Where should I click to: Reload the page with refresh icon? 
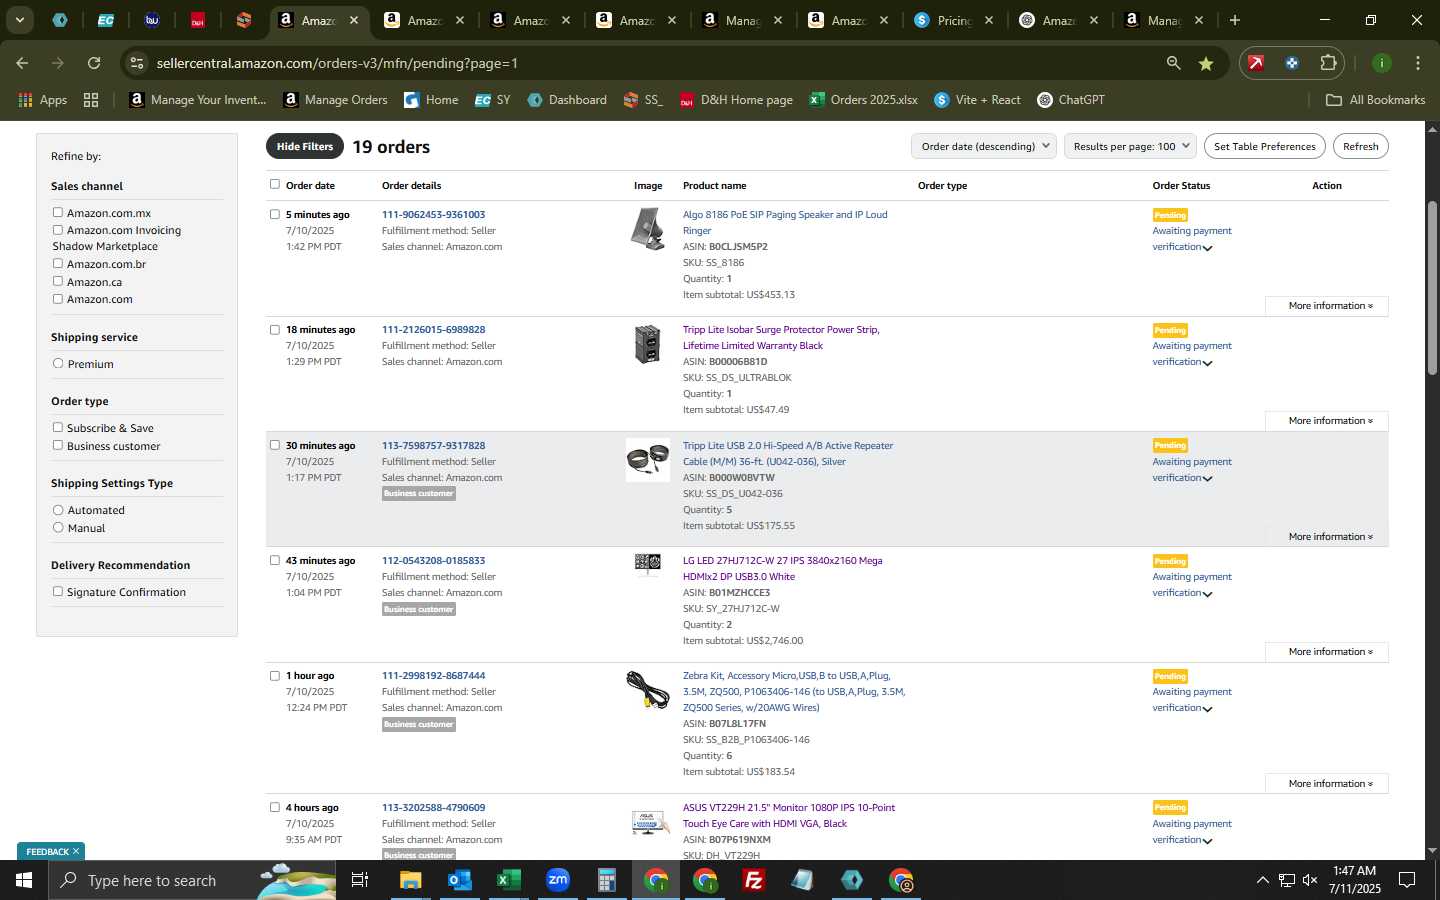(94, 63)
